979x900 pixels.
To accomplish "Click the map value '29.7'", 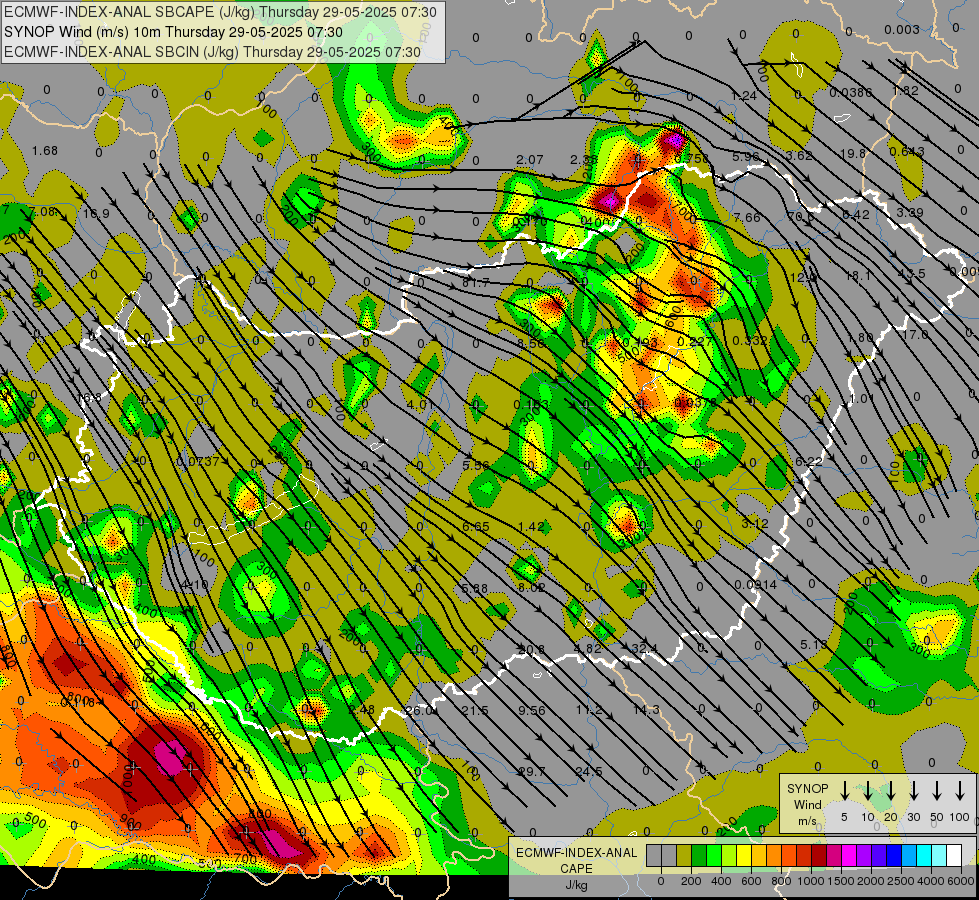I will tap(532, 771).
